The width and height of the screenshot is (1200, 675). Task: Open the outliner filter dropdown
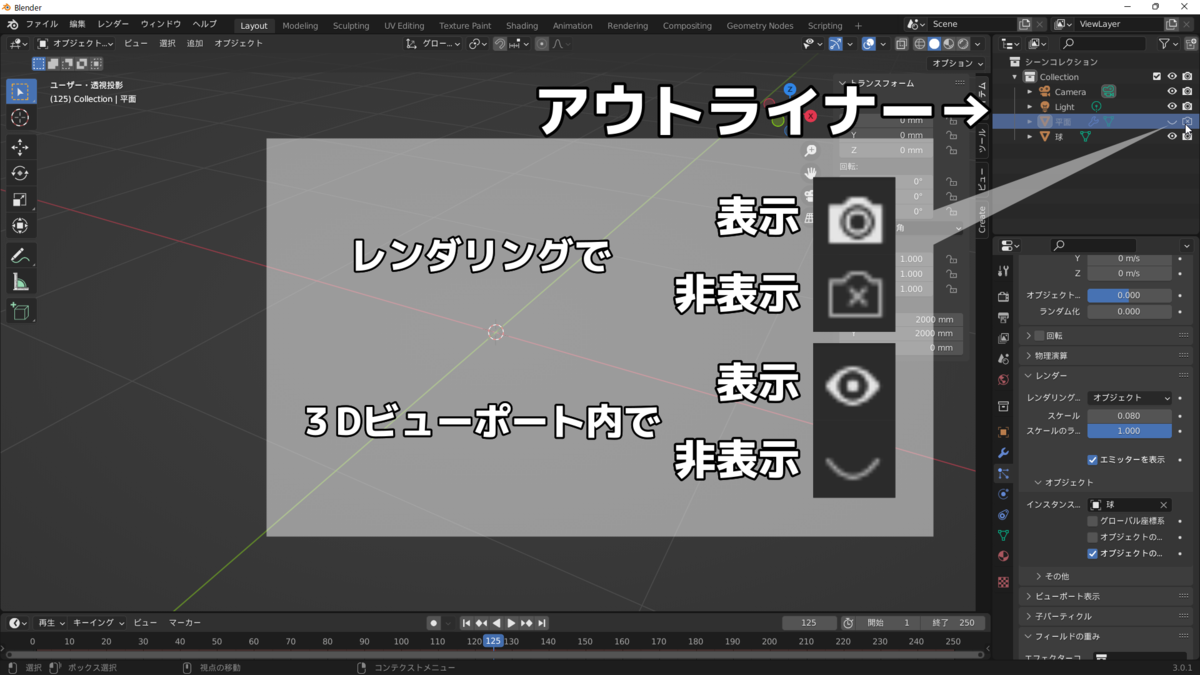click(1168, 44)
